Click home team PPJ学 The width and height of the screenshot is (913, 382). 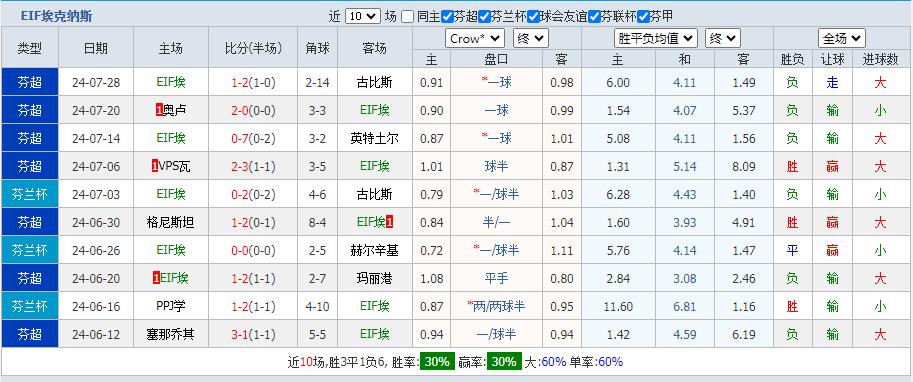pyautogui.click(x=171, y=306)
